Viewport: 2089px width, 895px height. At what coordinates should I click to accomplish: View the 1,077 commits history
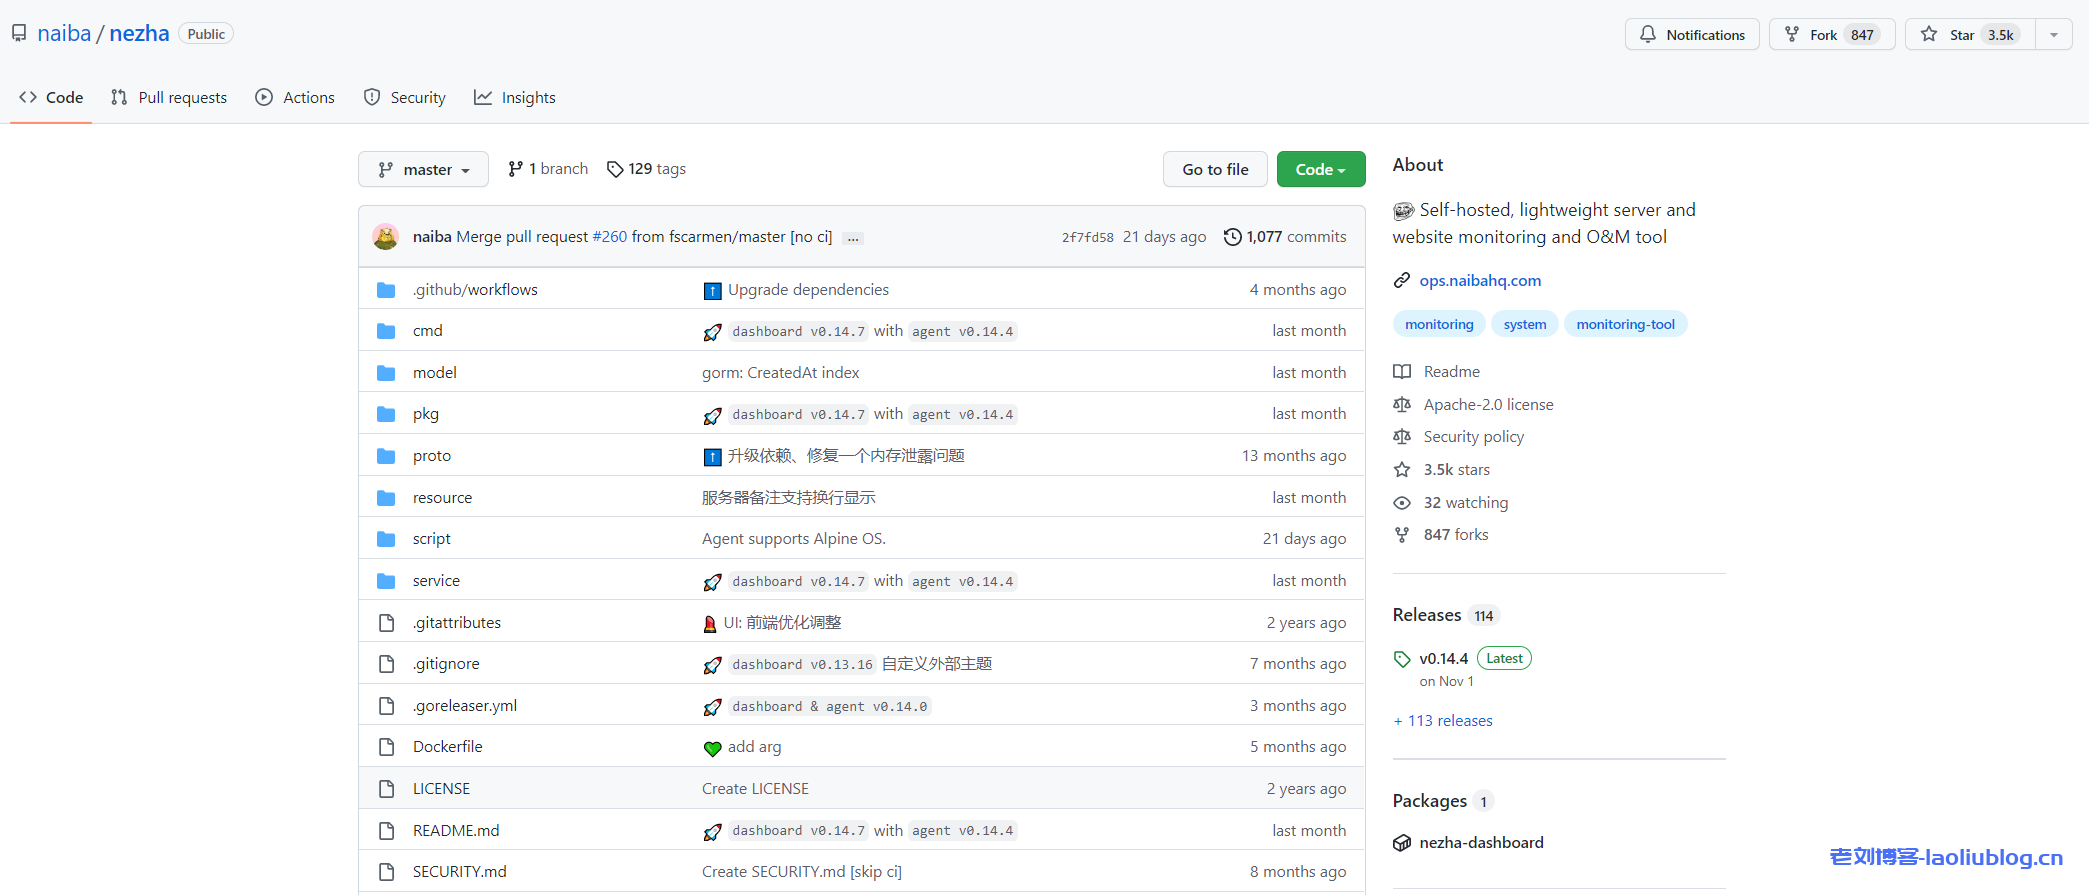click(1285, 237)
